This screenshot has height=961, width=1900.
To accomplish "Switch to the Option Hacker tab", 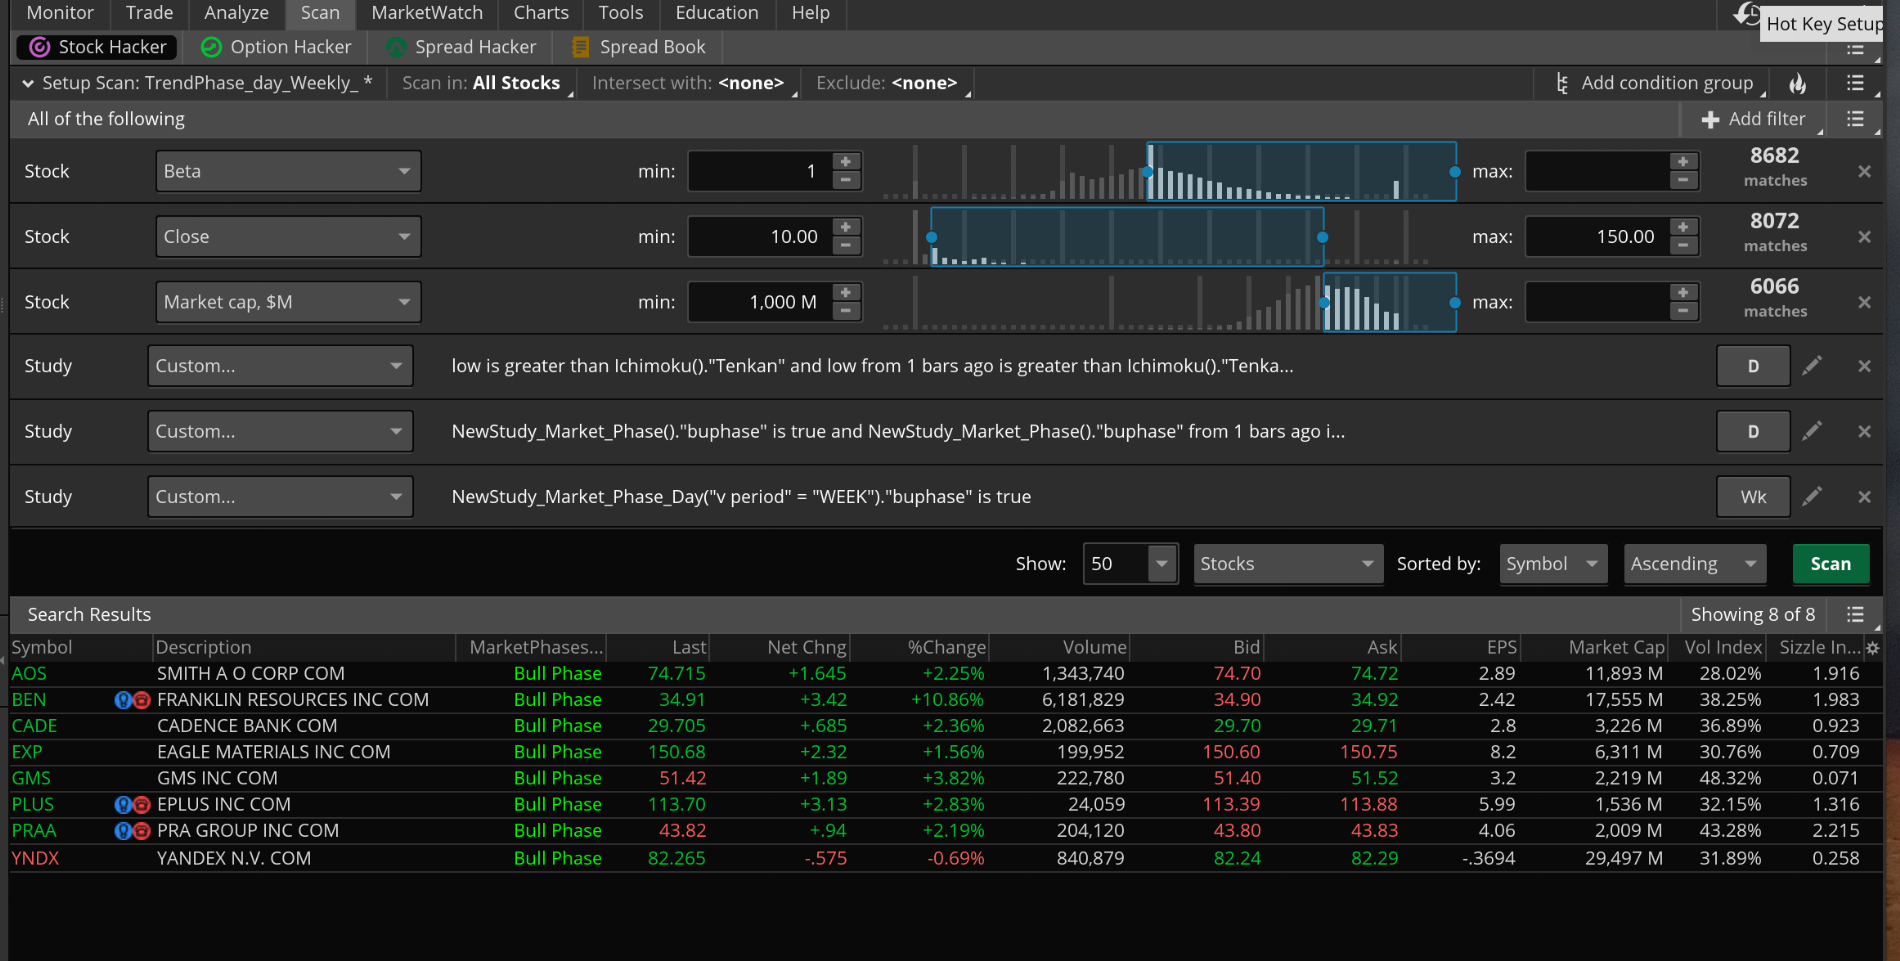I will 276,47.
